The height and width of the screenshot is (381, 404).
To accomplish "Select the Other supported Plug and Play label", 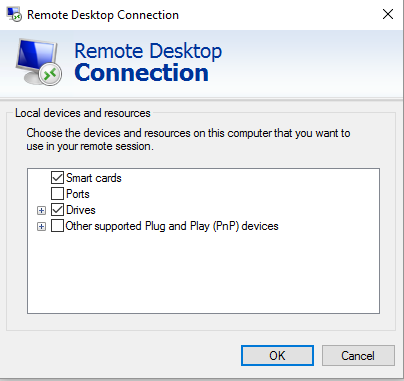I will [172, 226].
